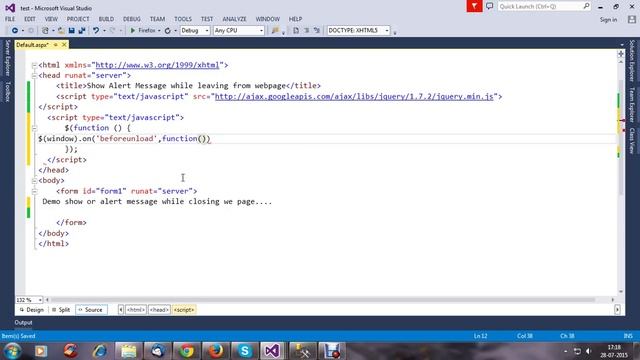The height and width of the screenshot is (360, 640).
Task: Start debugging with green play arrow
Action: (x=133, y=31)
